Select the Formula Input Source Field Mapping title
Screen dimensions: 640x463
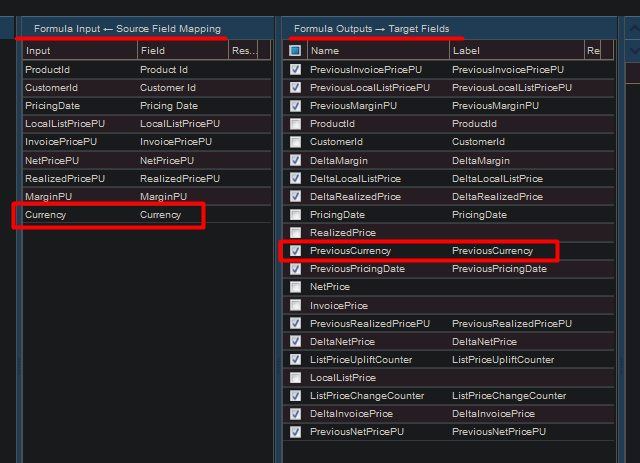[127, 29]
